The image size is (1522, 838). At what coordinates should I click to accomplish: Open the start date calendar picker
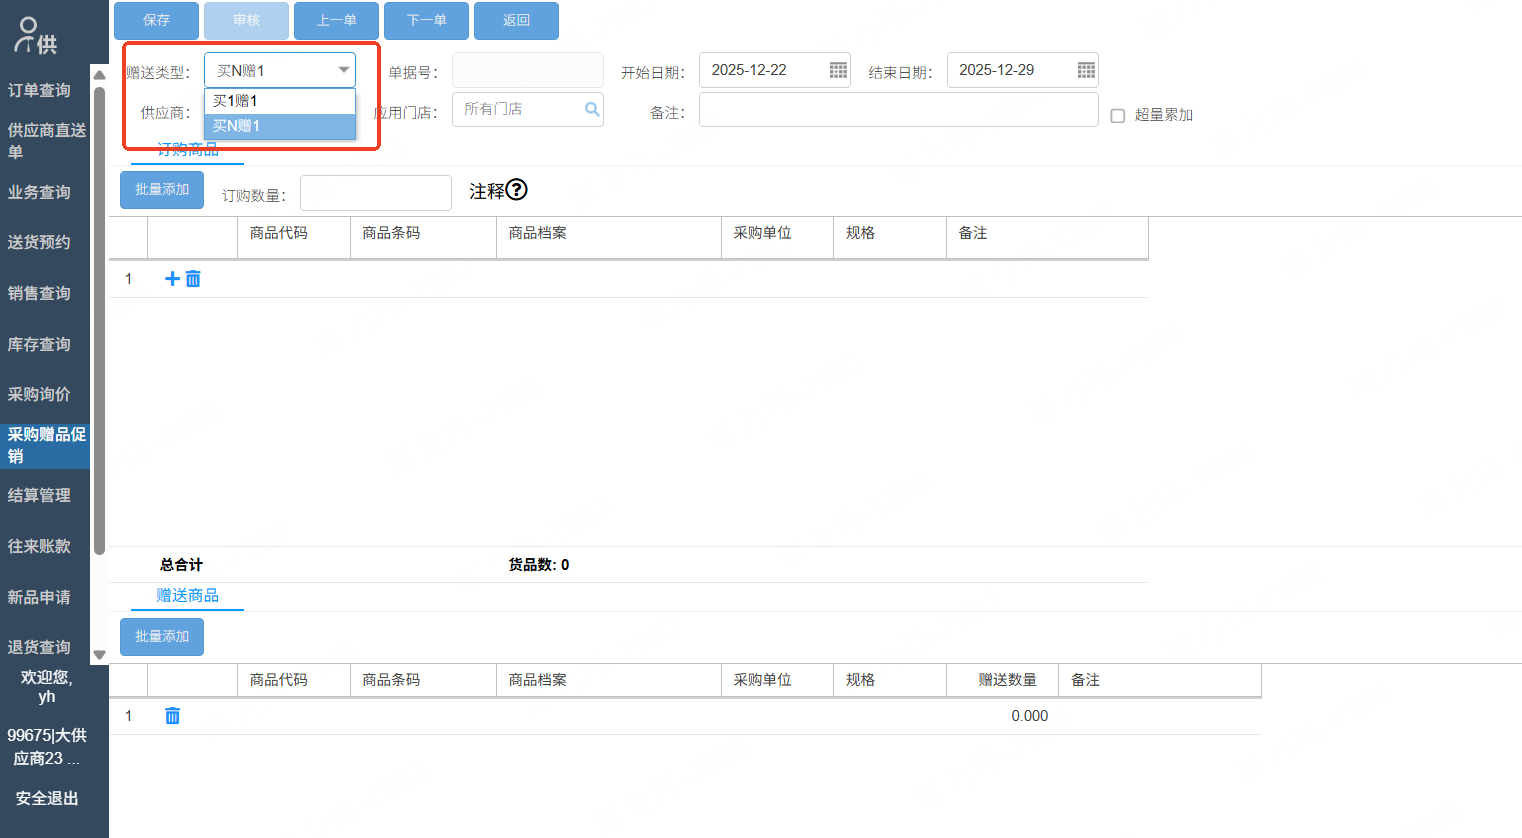pos(838,70)
